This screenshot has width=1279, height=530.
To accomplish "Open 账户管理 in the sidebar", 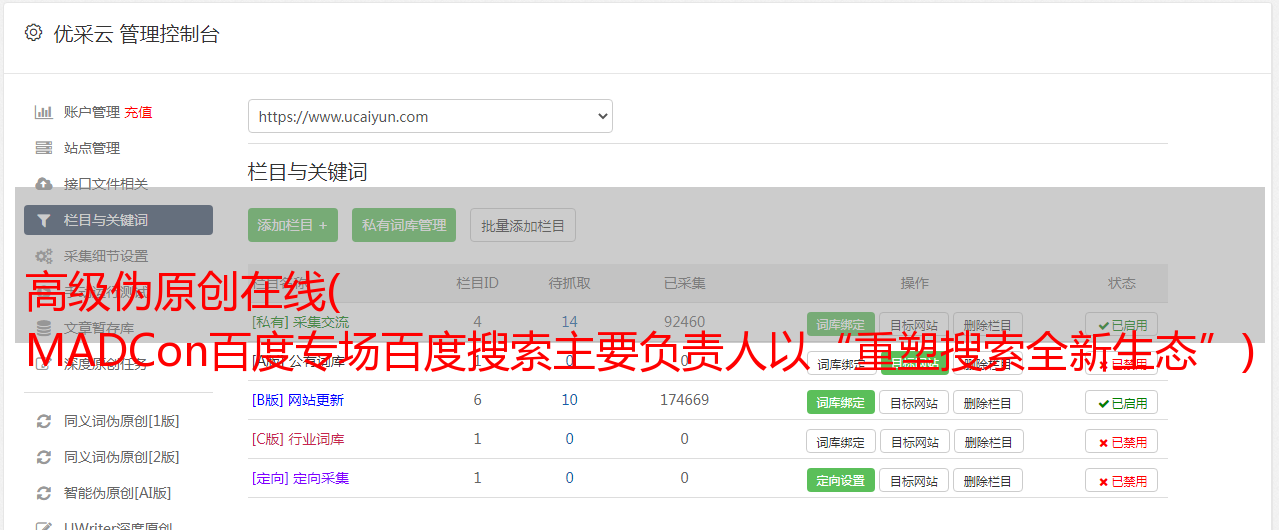I will (x=92, y=112).
